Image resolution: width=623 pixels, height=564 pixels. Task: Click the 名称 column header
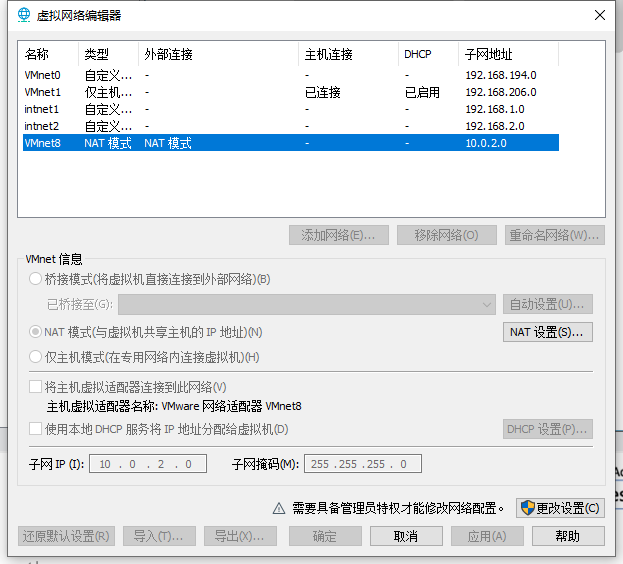pos(50,54)
